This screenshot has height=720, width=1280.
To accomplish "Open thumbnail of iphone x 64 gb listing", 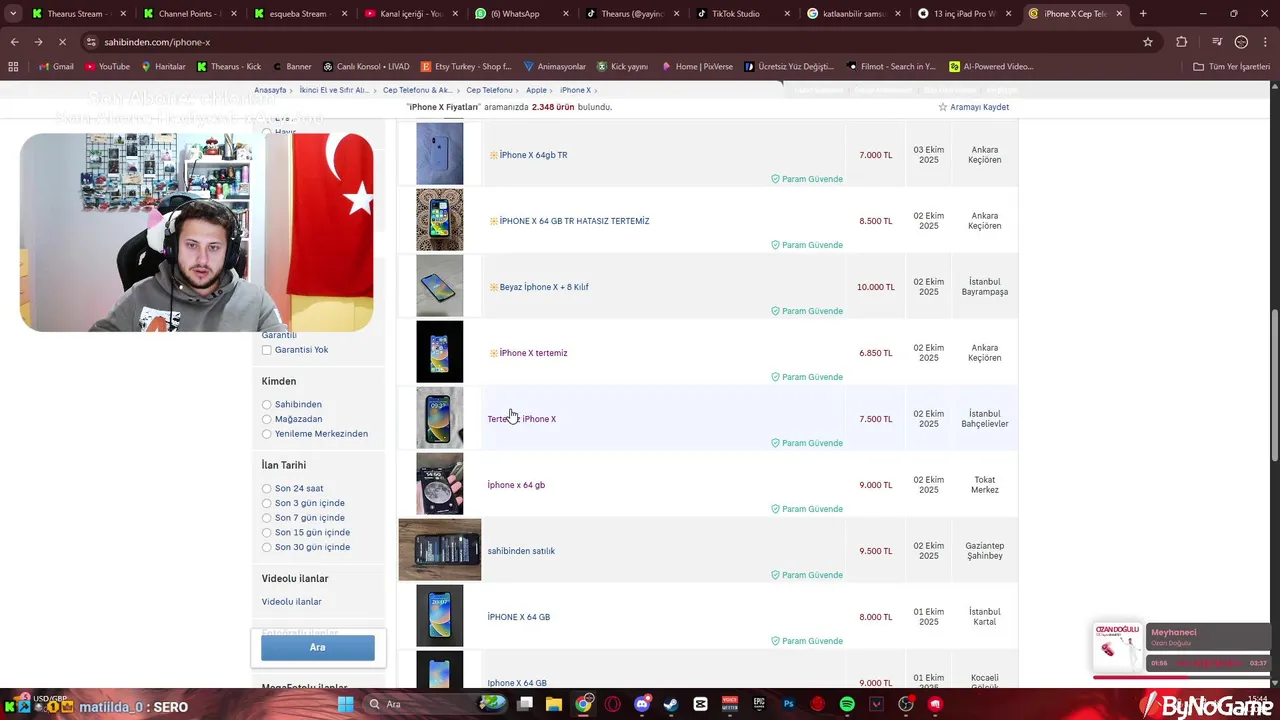I will tap(440, 484).
